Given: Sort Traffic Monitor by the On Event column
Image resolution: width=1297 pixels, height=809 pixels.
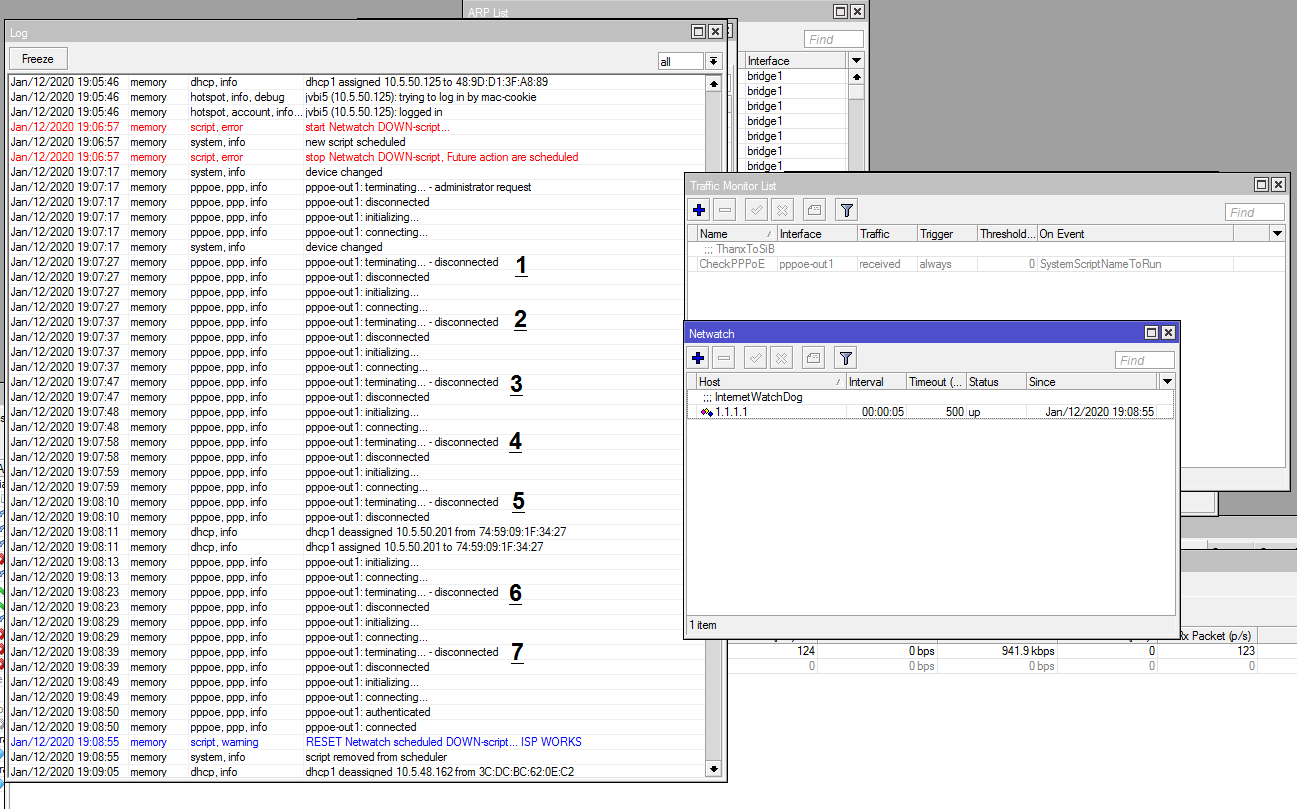Looking at the screenshot, I should (x=1135, y=234).
